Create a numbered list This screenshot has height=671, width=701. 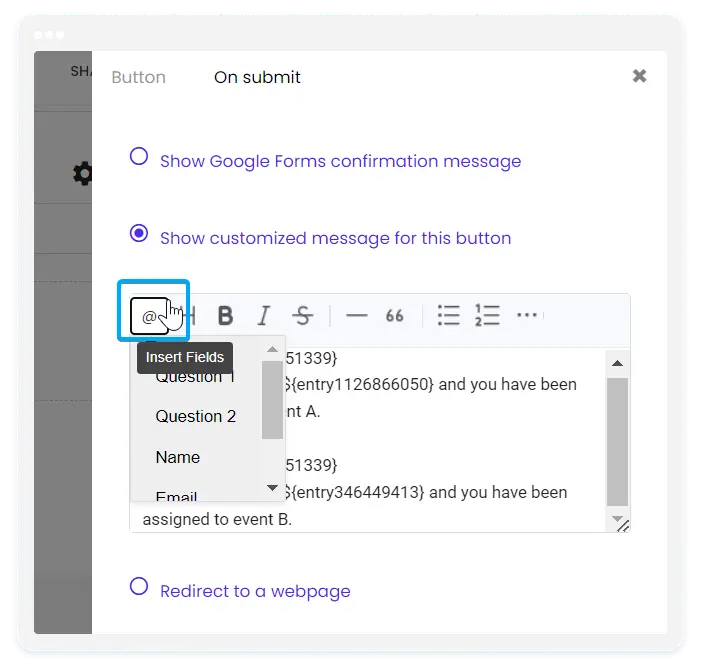coord(487,316)
